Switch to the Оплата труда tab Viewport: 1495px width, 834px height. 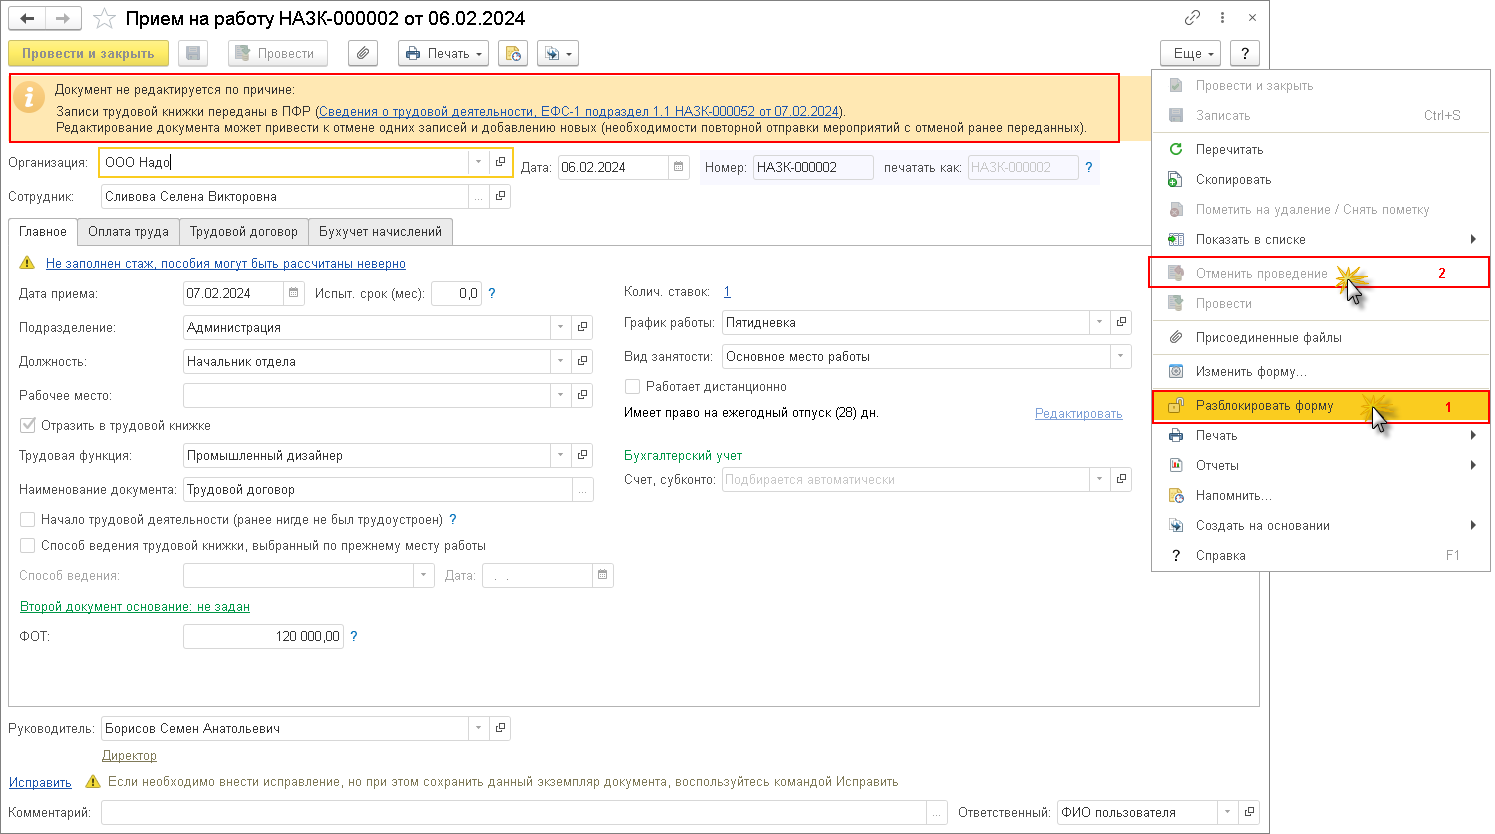(128, 232)
